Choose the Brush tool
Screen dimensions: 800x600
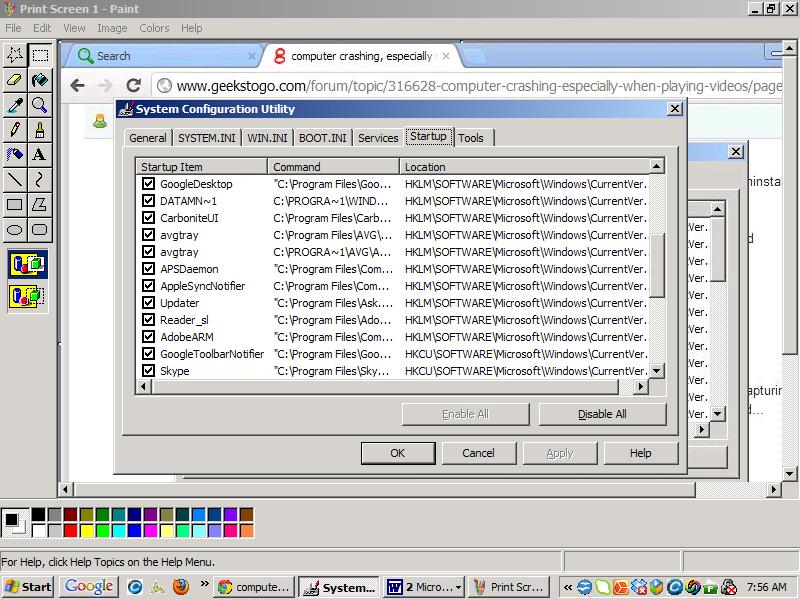[x=40, y=130]
